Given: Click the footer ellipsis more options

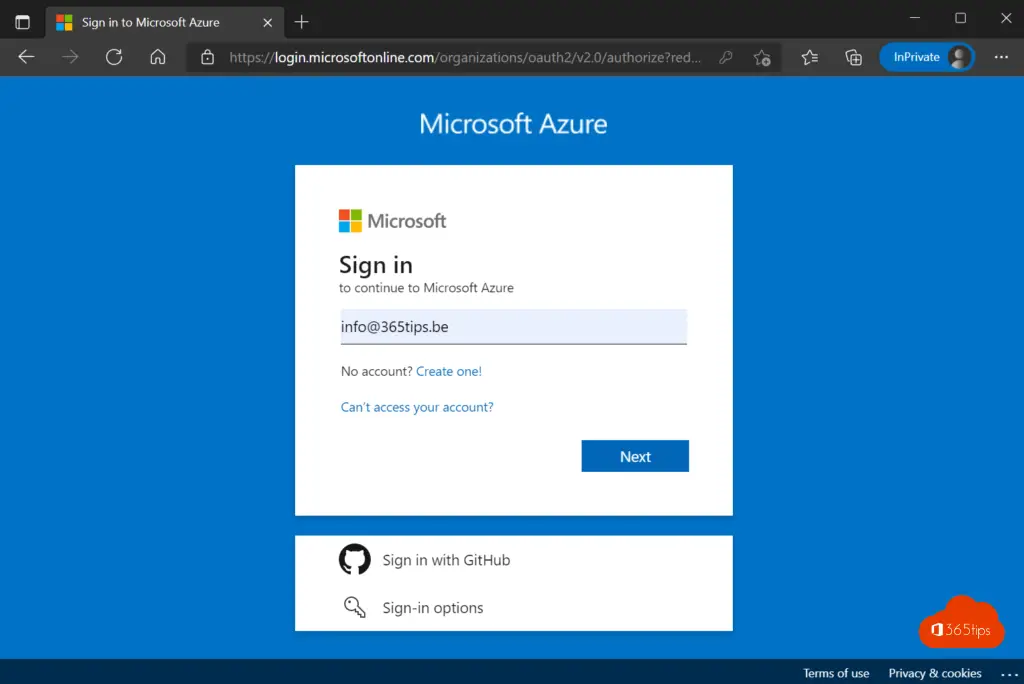Looking at the screenshot, I should pyautogui.click(x=1009, y=674).
